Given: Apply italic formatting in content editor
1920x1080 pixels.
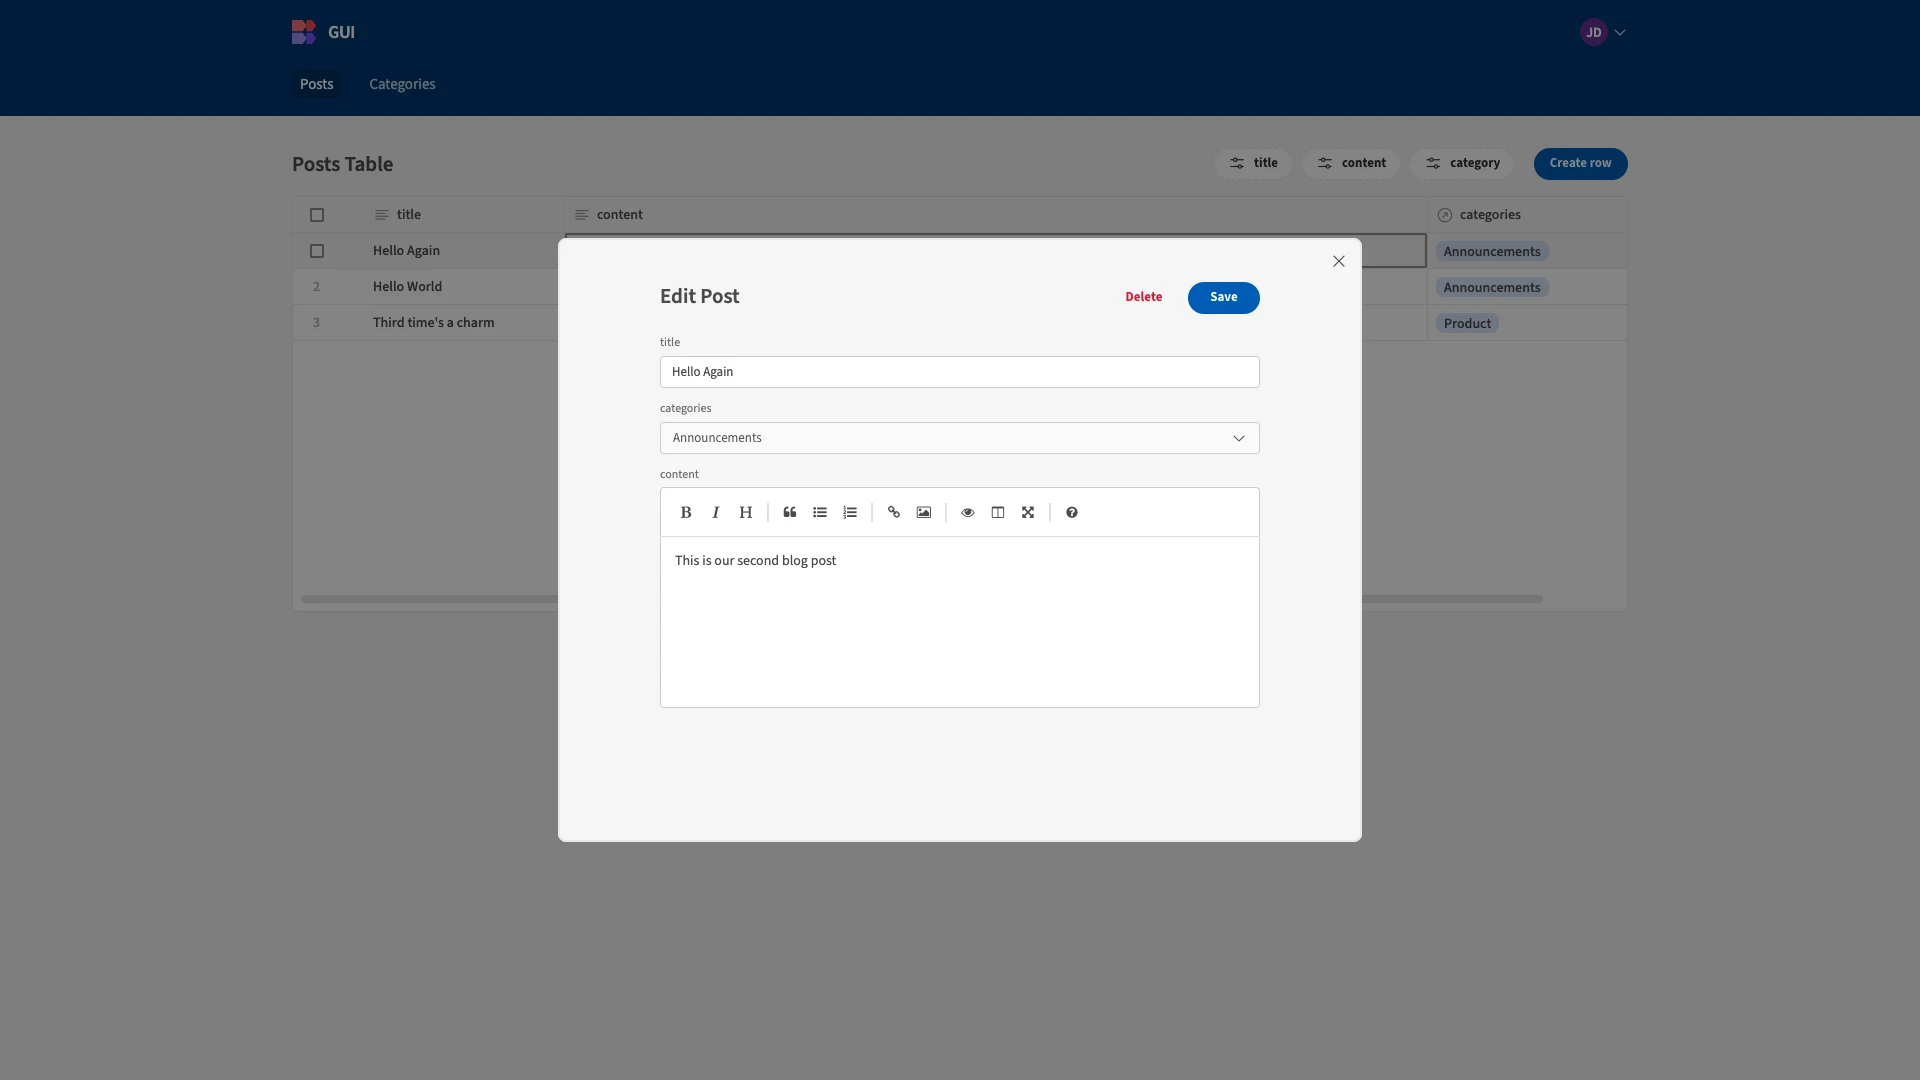Looking at the screenshot, I should tap(716, 512).
